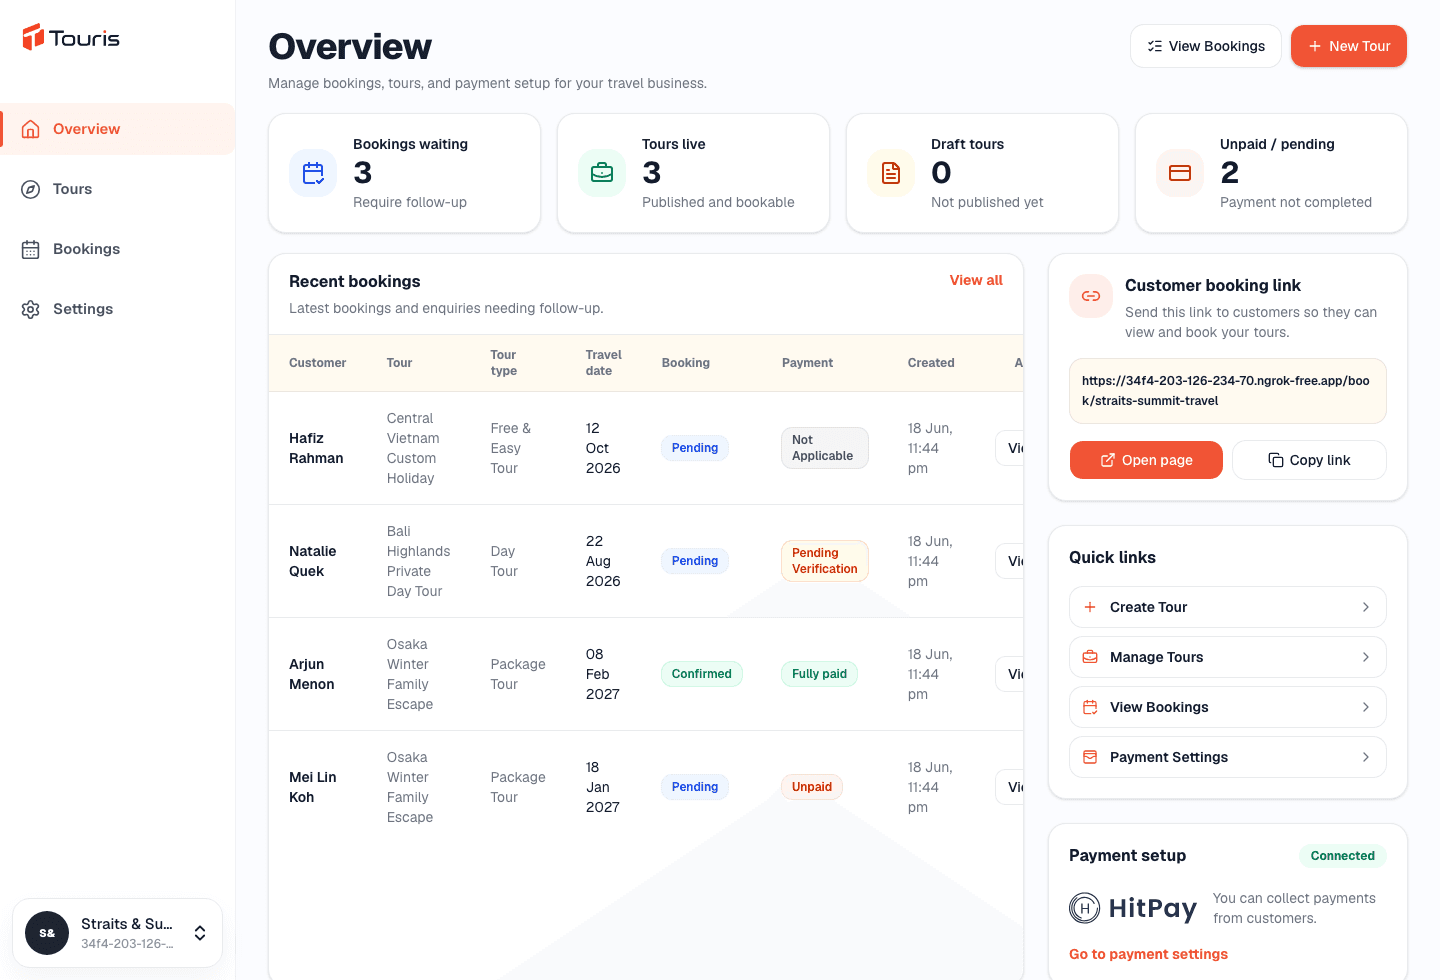The width and height of the screenshot is (1440, 980).
Task: Click View button in Natalie Quek row
Action: [1011, 561]
